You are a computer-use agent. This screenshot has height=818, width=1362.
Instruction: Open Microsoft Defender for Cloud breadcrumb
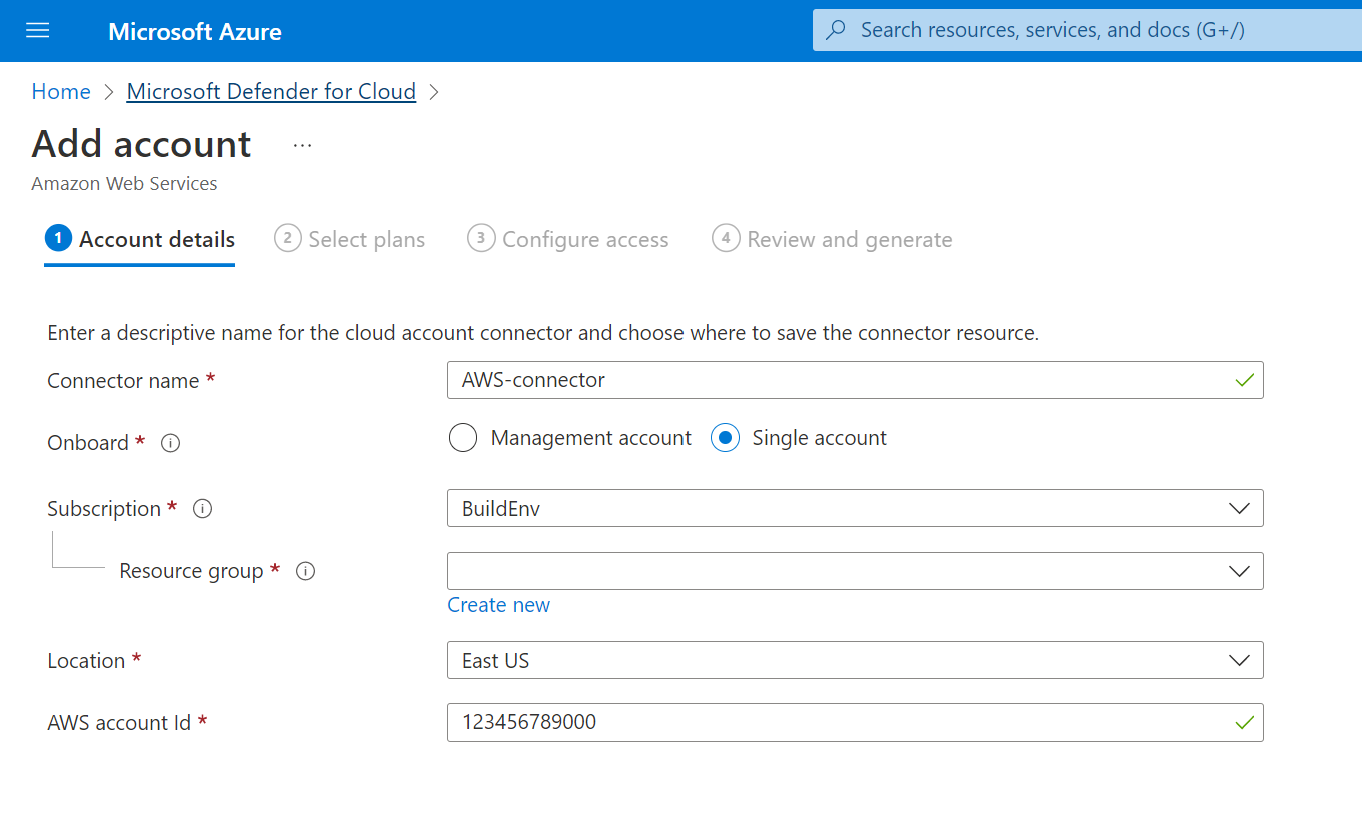point(271,92)
